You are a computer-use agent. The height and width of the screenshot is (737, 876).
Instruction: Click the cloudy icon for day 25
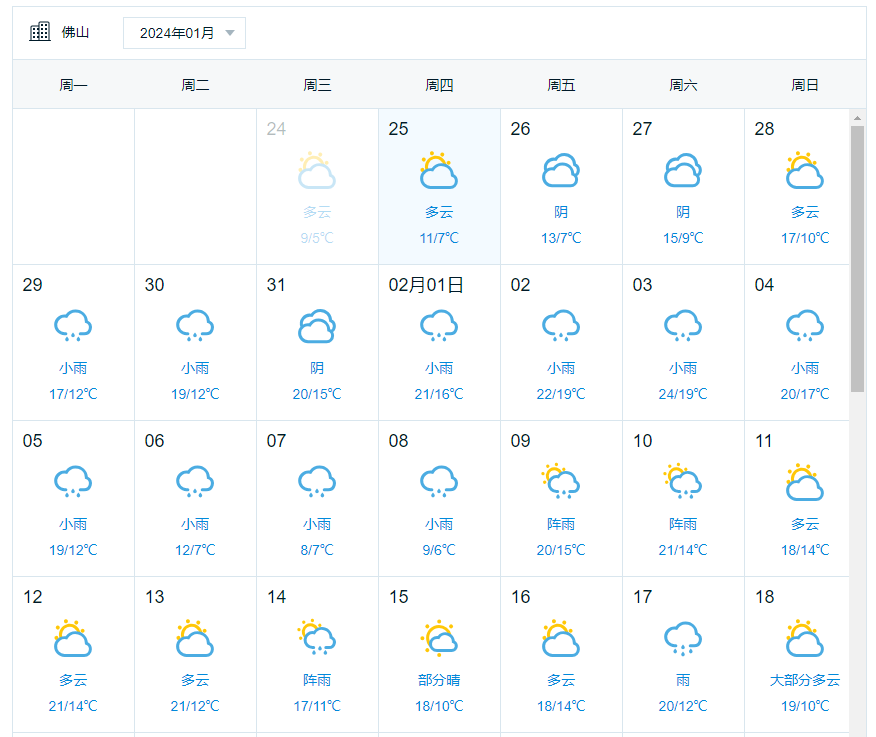pos(439,170)
